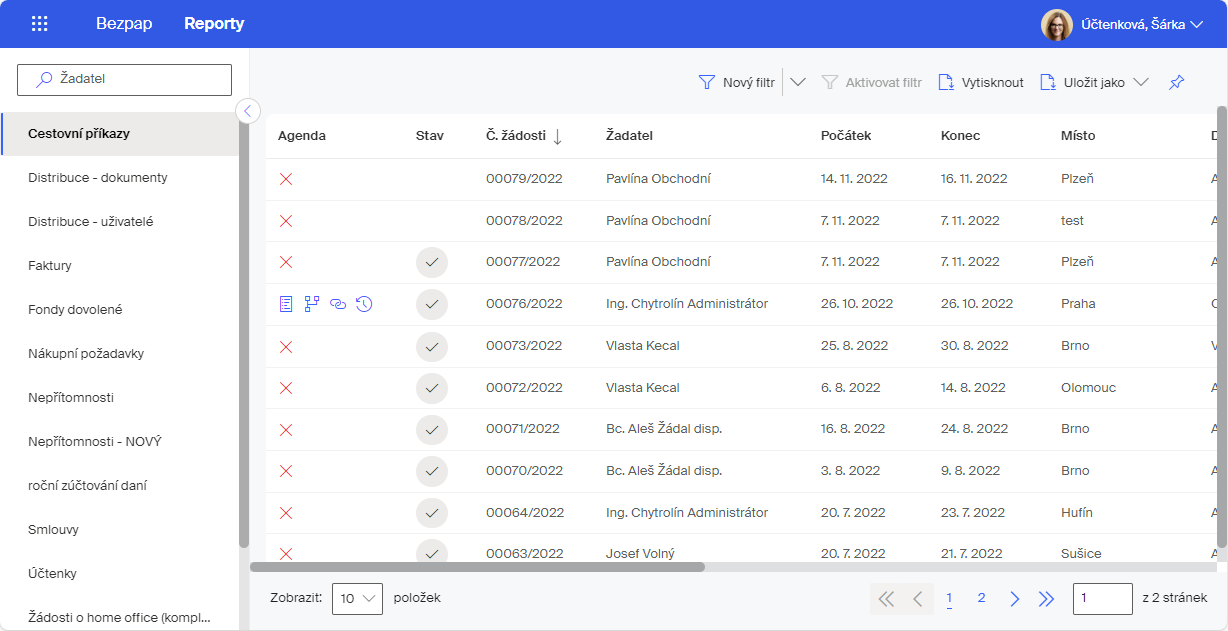Viewport: 1228px width, 631px height.
Task: Click the Počátek column header
Action: pyautogui.click(x=846, y=136)
